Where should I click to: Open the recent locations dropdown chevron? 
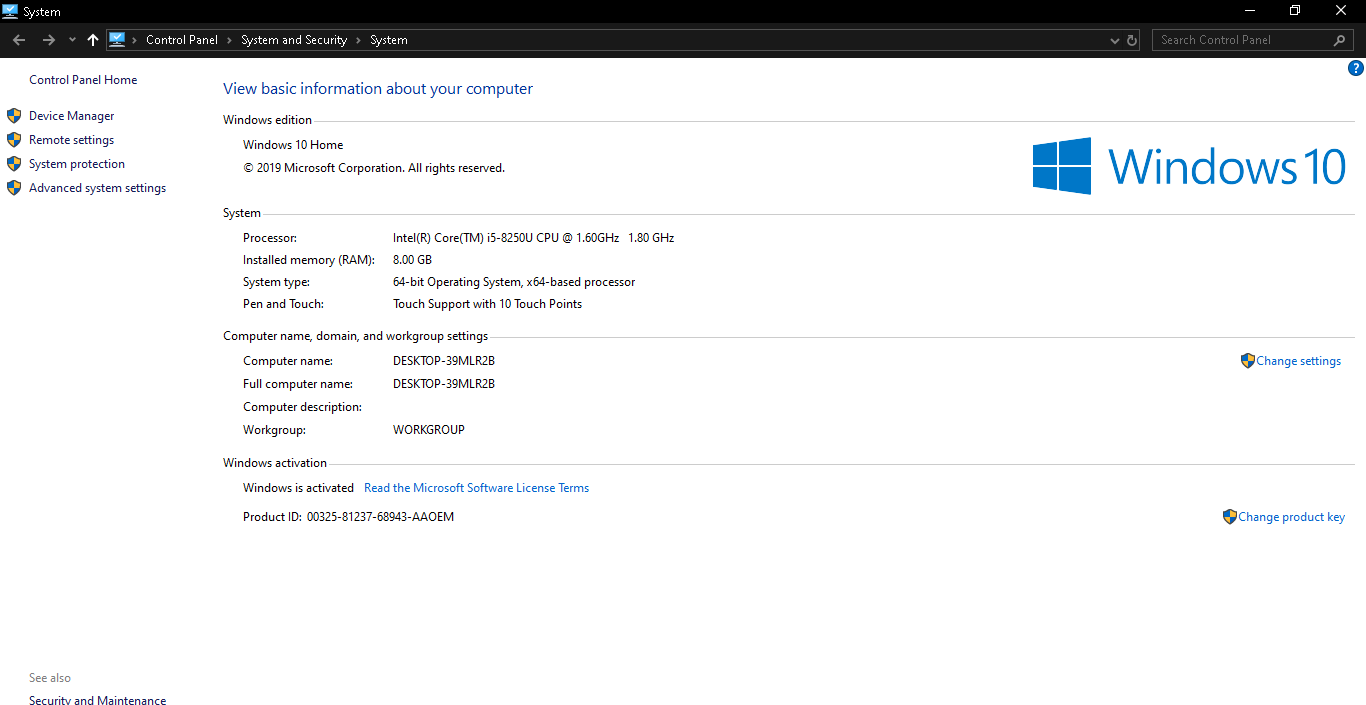tap(72, 40)
